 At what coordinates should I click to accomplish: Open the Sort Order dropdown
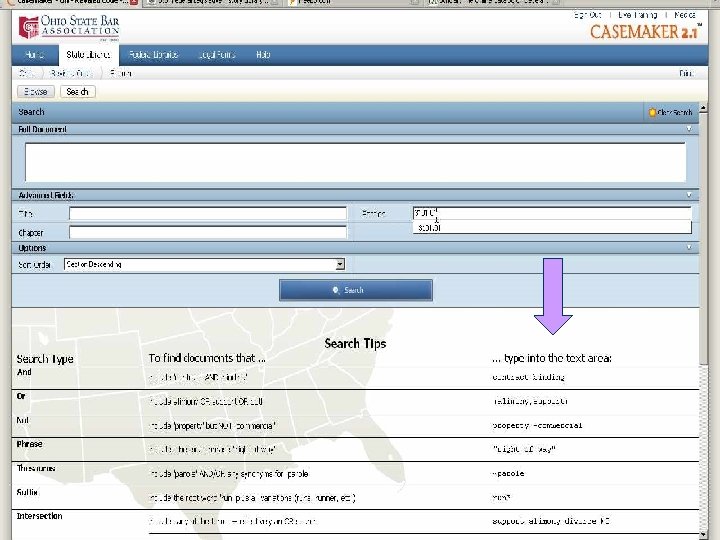coord(204,264)
